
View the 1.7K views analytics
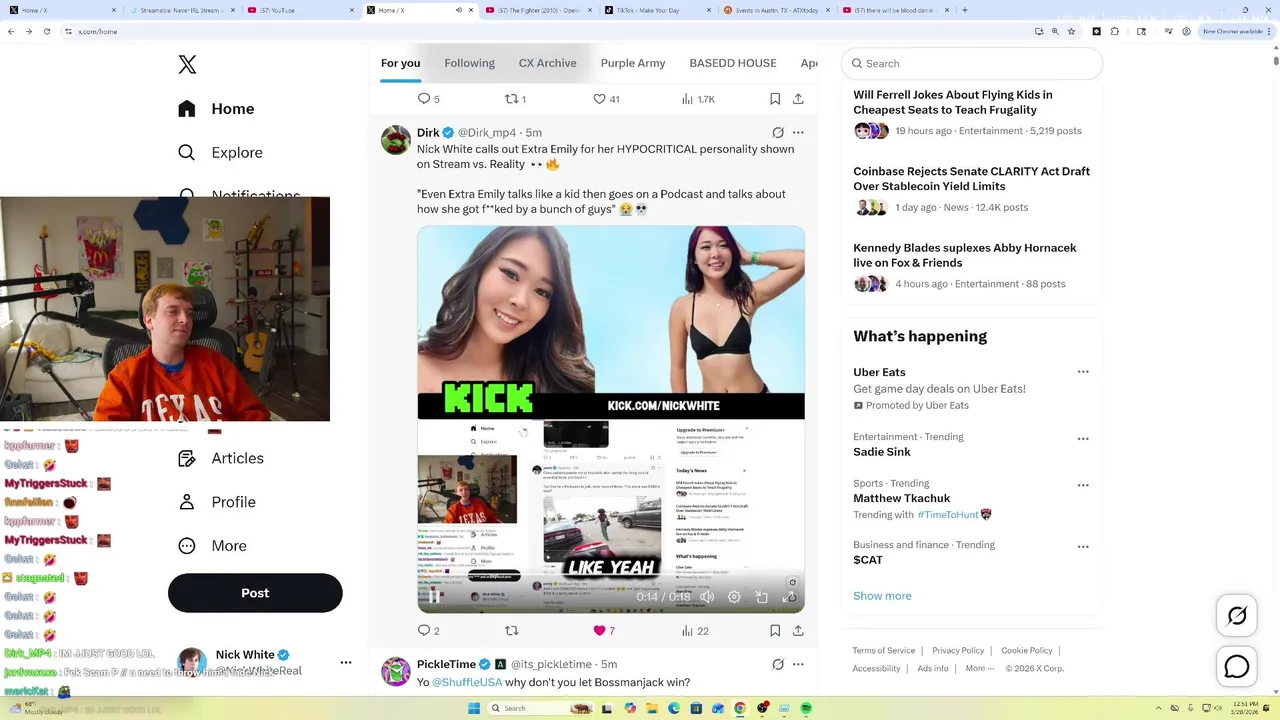tap(698, 99)
